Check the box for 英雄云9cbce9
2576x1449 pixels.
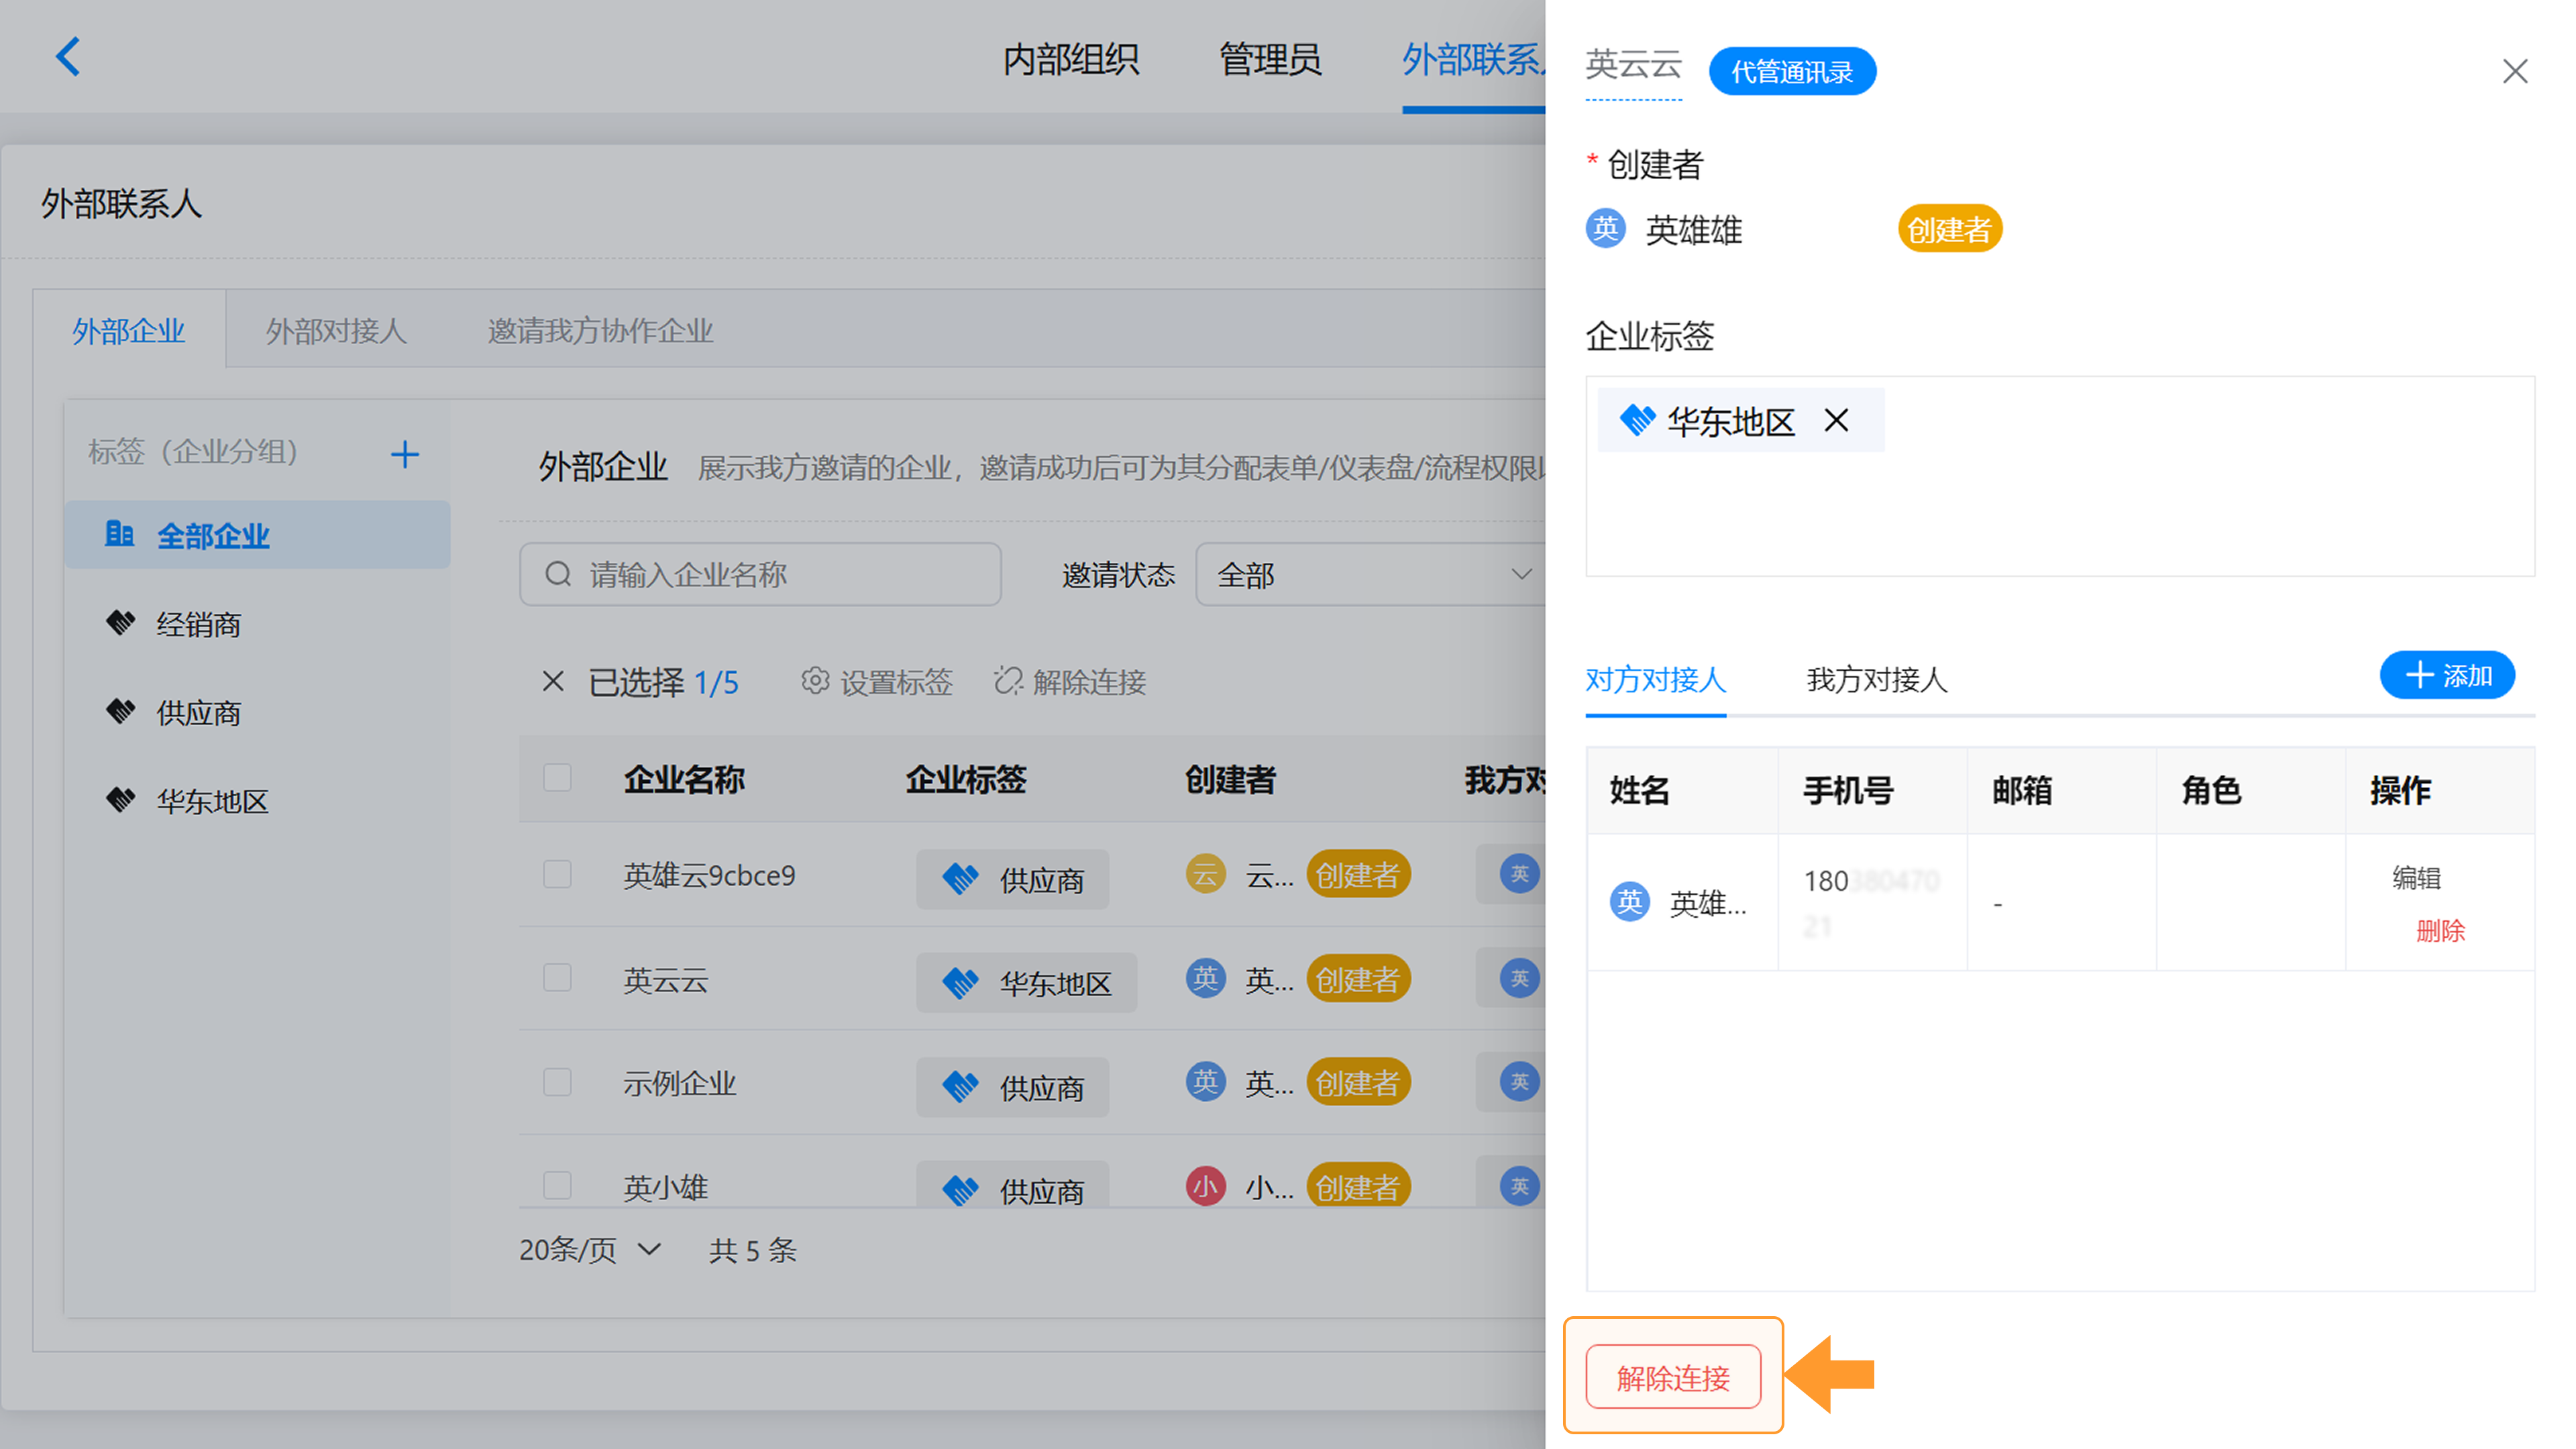click(557, 874)
